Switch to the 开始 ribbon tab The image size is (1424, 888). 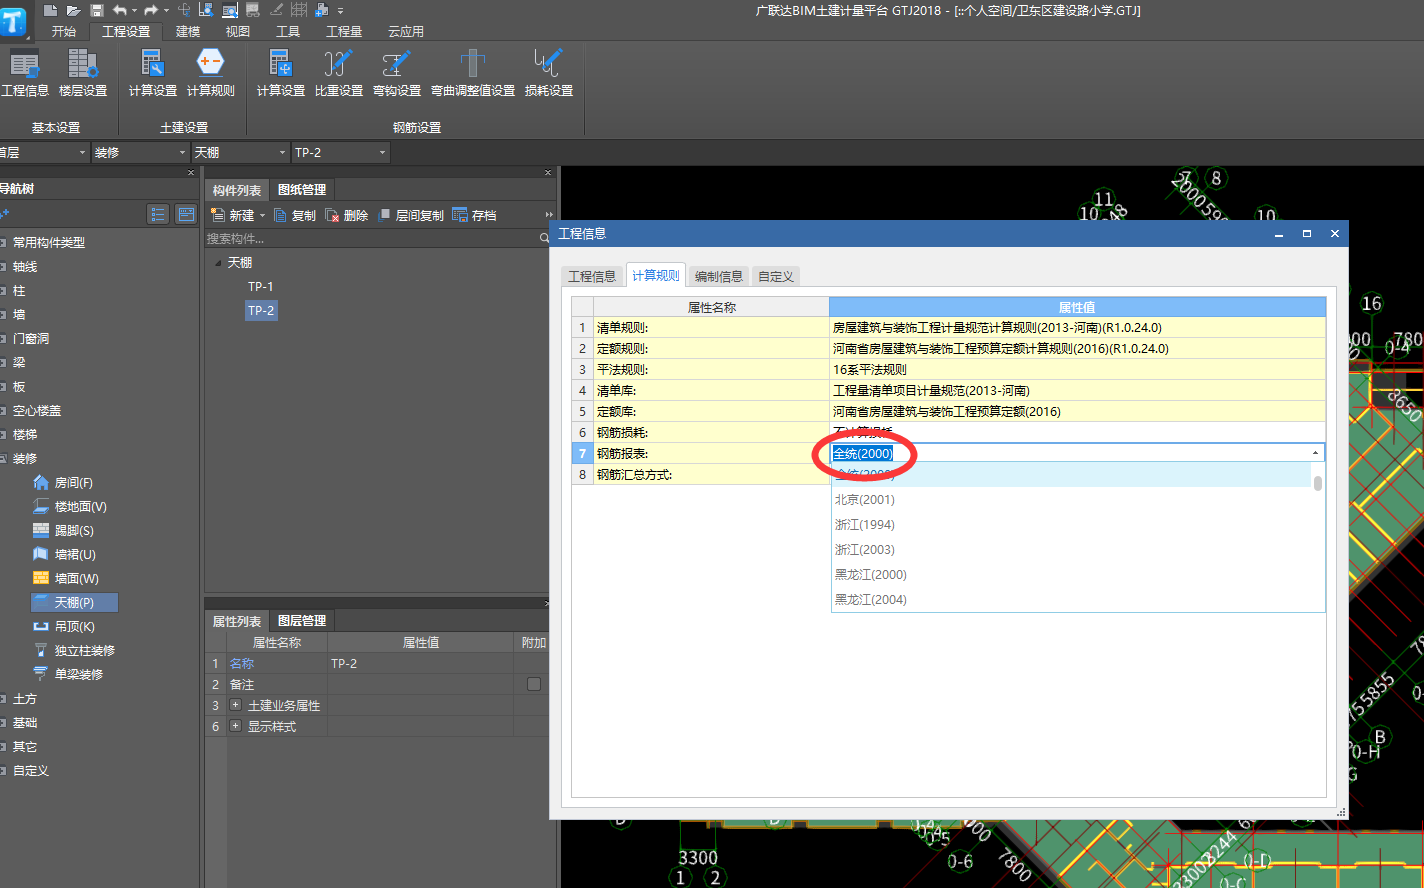click(x=64, y=31)
